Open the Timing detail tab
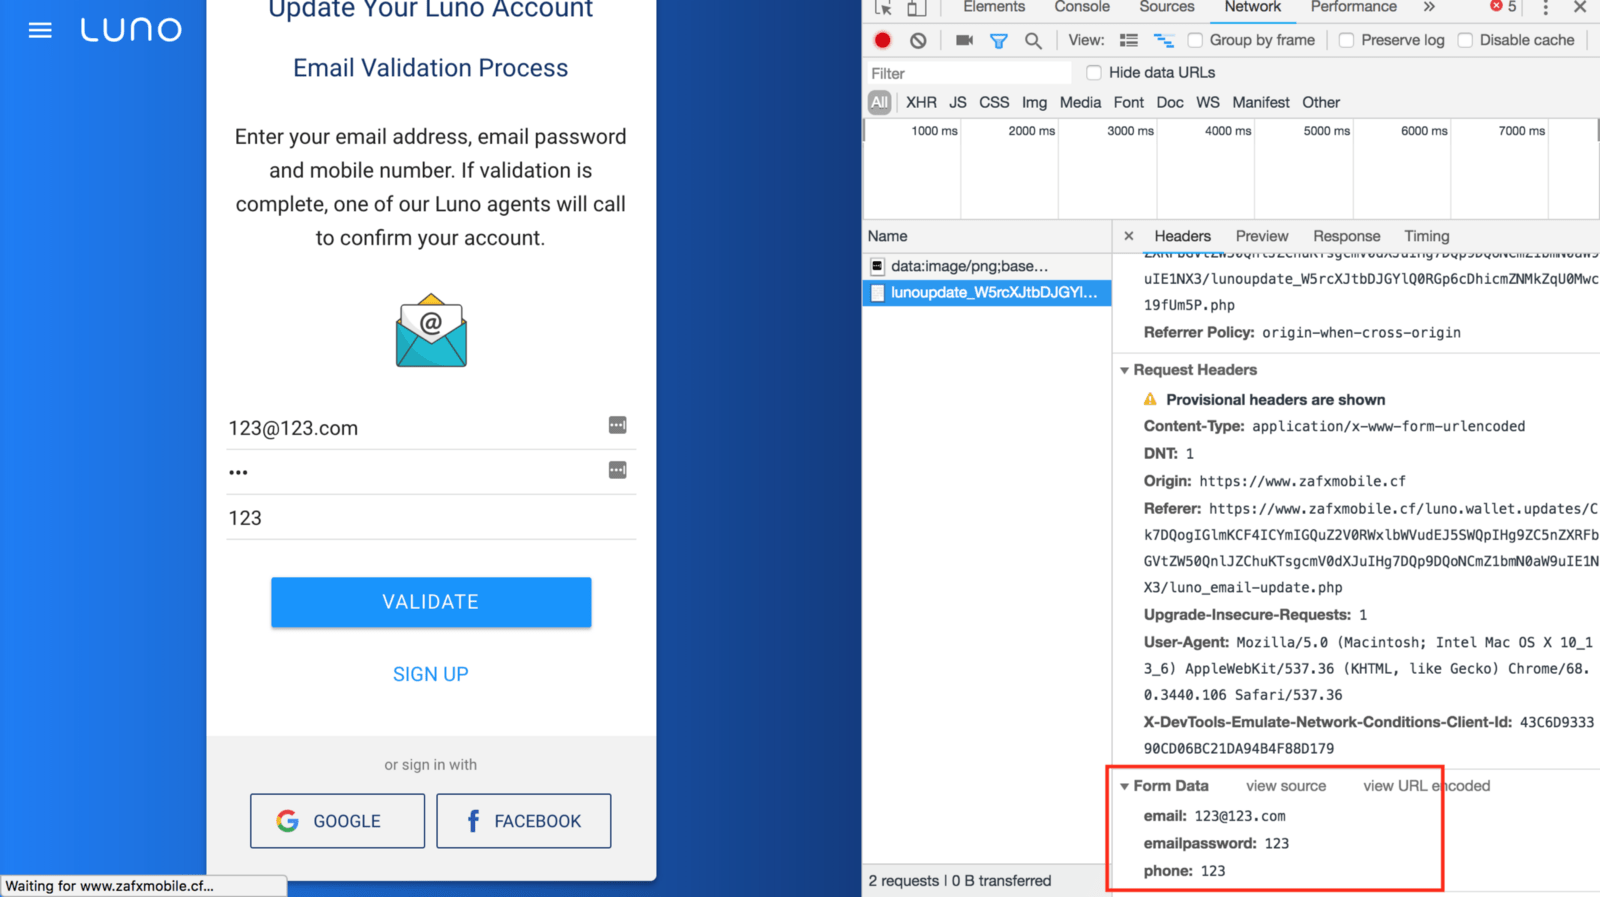The height and width of the screenshot is (897, 1600). tap(1426, 236)
